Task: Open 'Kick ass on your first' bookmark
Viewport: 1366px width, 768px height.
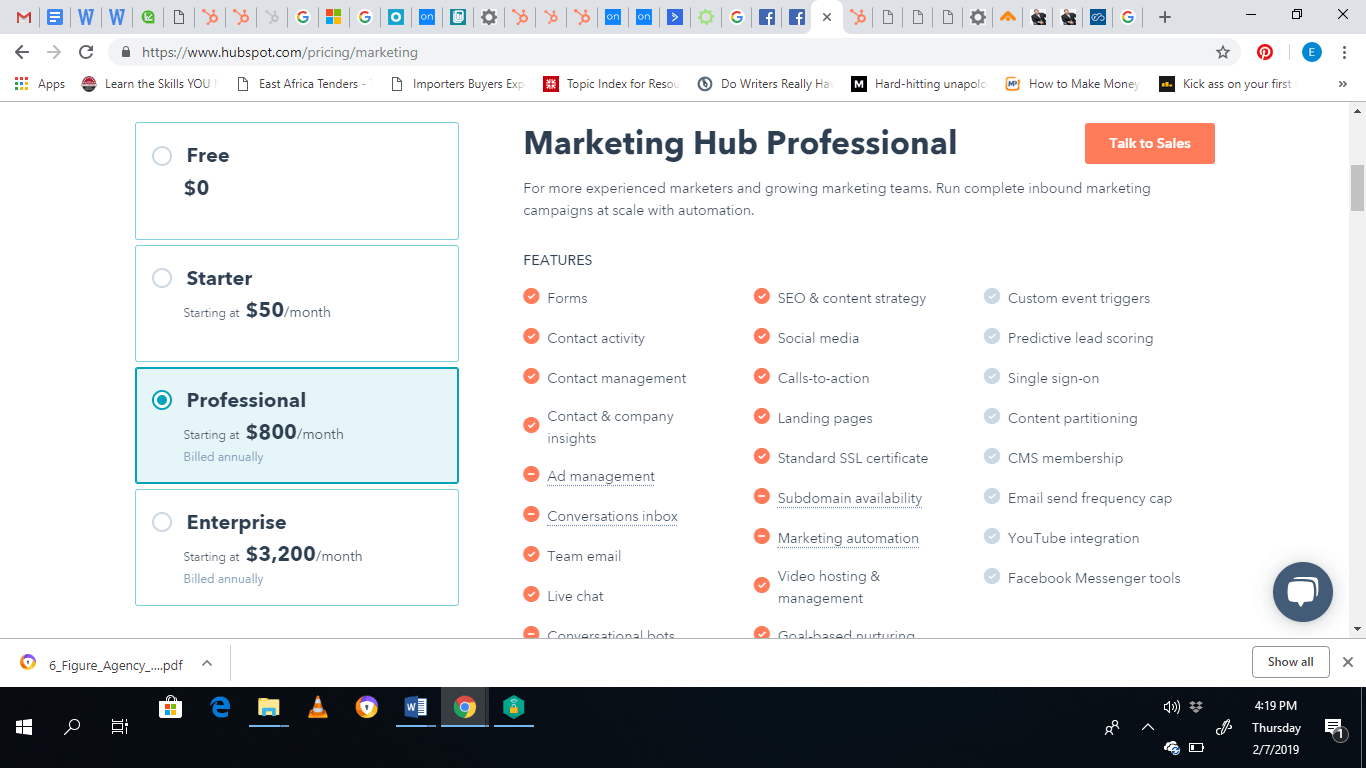Action: coord(1226,84)
